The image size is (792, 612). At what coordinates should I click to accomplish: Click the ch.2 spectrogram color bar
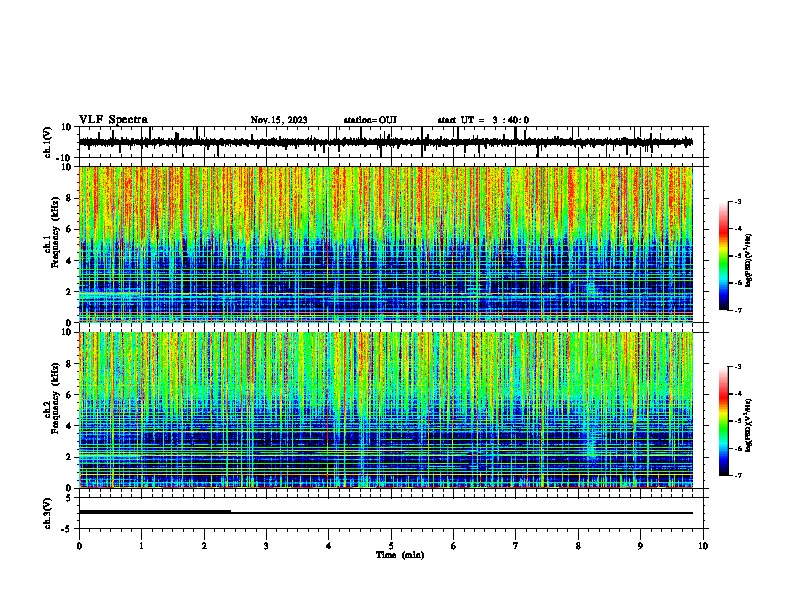(724, 421)
